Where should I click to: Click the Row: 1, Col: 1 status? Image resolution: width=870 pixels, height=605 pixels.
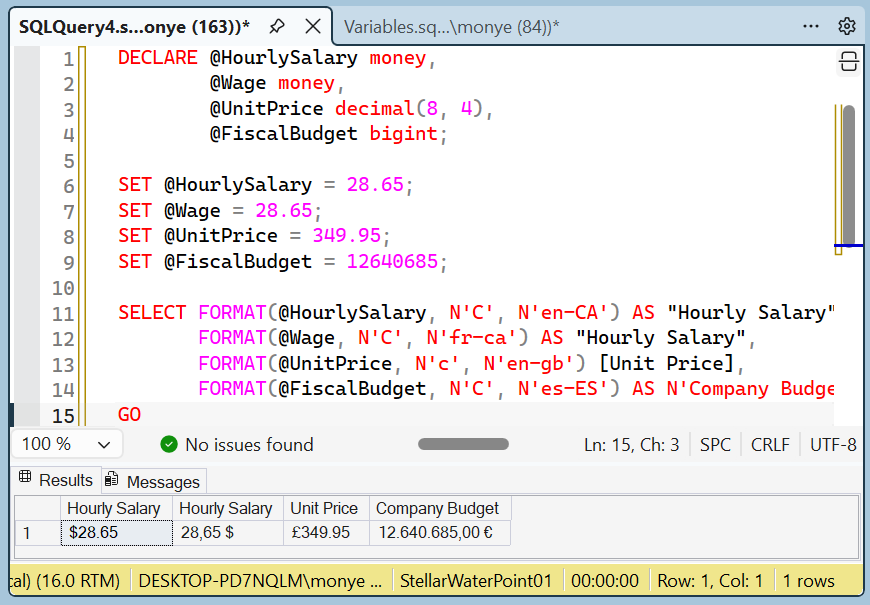[x=710, y=581]
